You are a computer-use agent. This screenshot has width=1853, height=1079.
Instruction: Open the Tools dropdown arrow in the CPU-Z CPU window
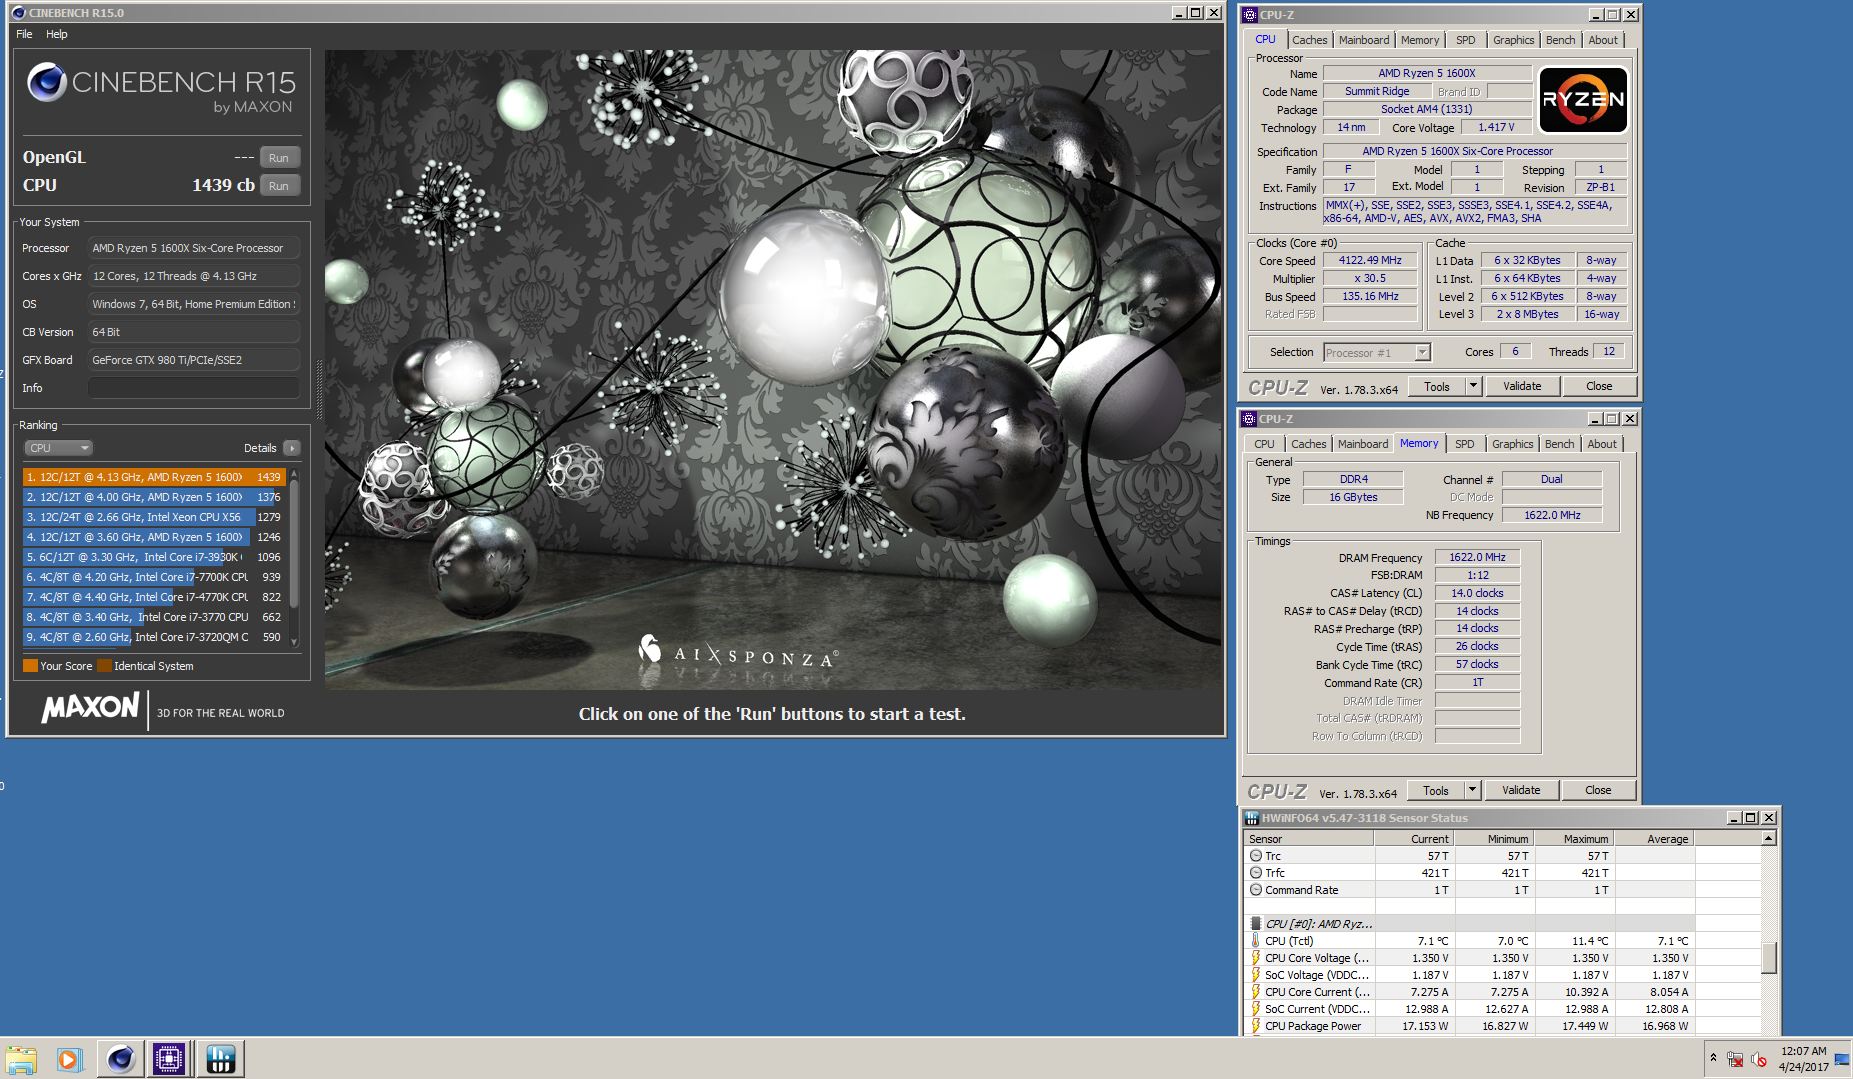1472,386
